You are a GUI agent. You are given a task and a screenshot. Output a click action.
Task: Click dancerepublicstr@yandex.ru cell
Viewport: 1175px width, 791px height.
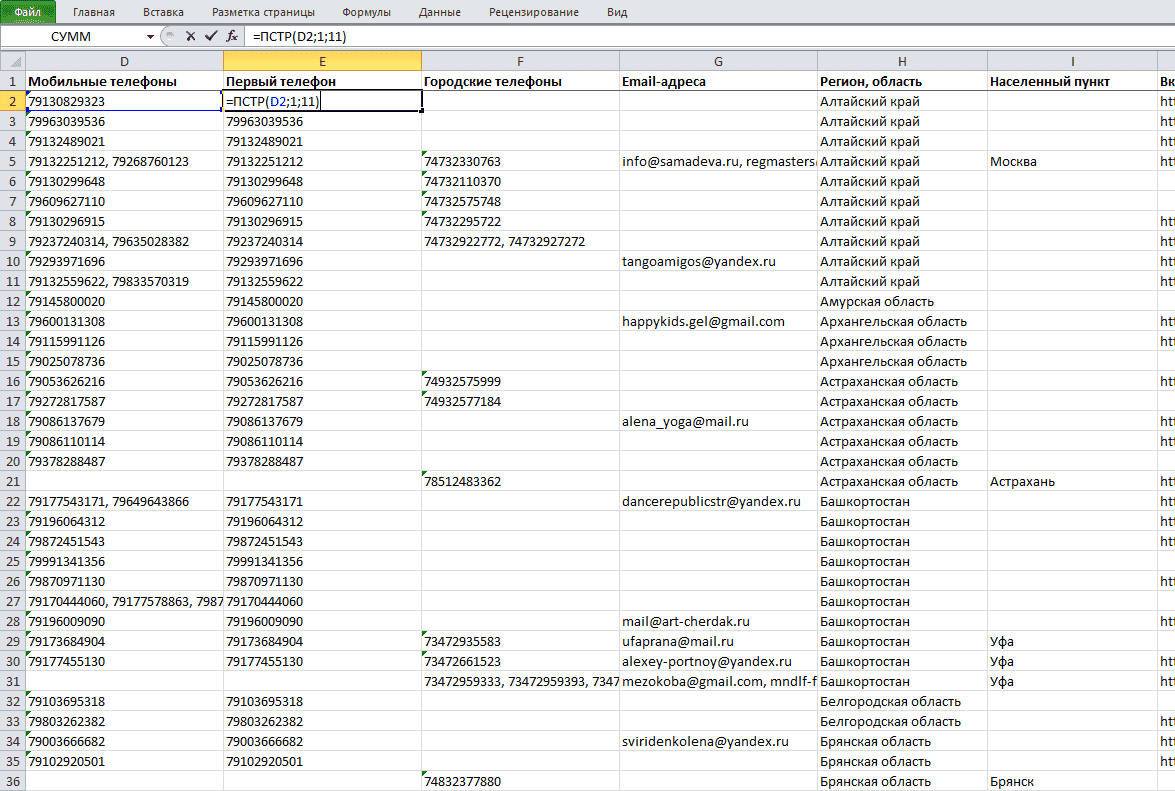718,501
